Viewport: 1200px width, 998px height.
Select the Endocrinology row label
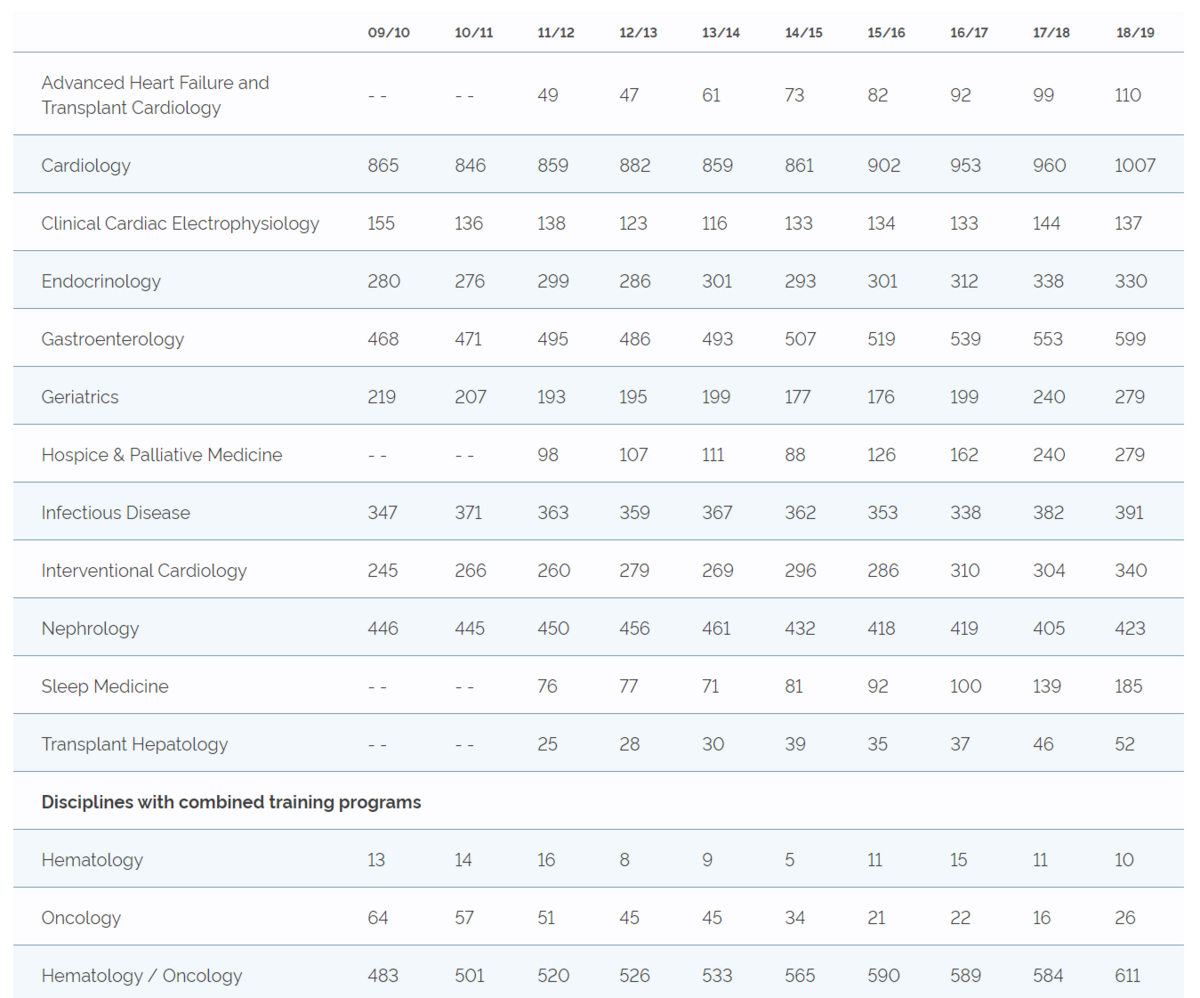coord(101,281)
